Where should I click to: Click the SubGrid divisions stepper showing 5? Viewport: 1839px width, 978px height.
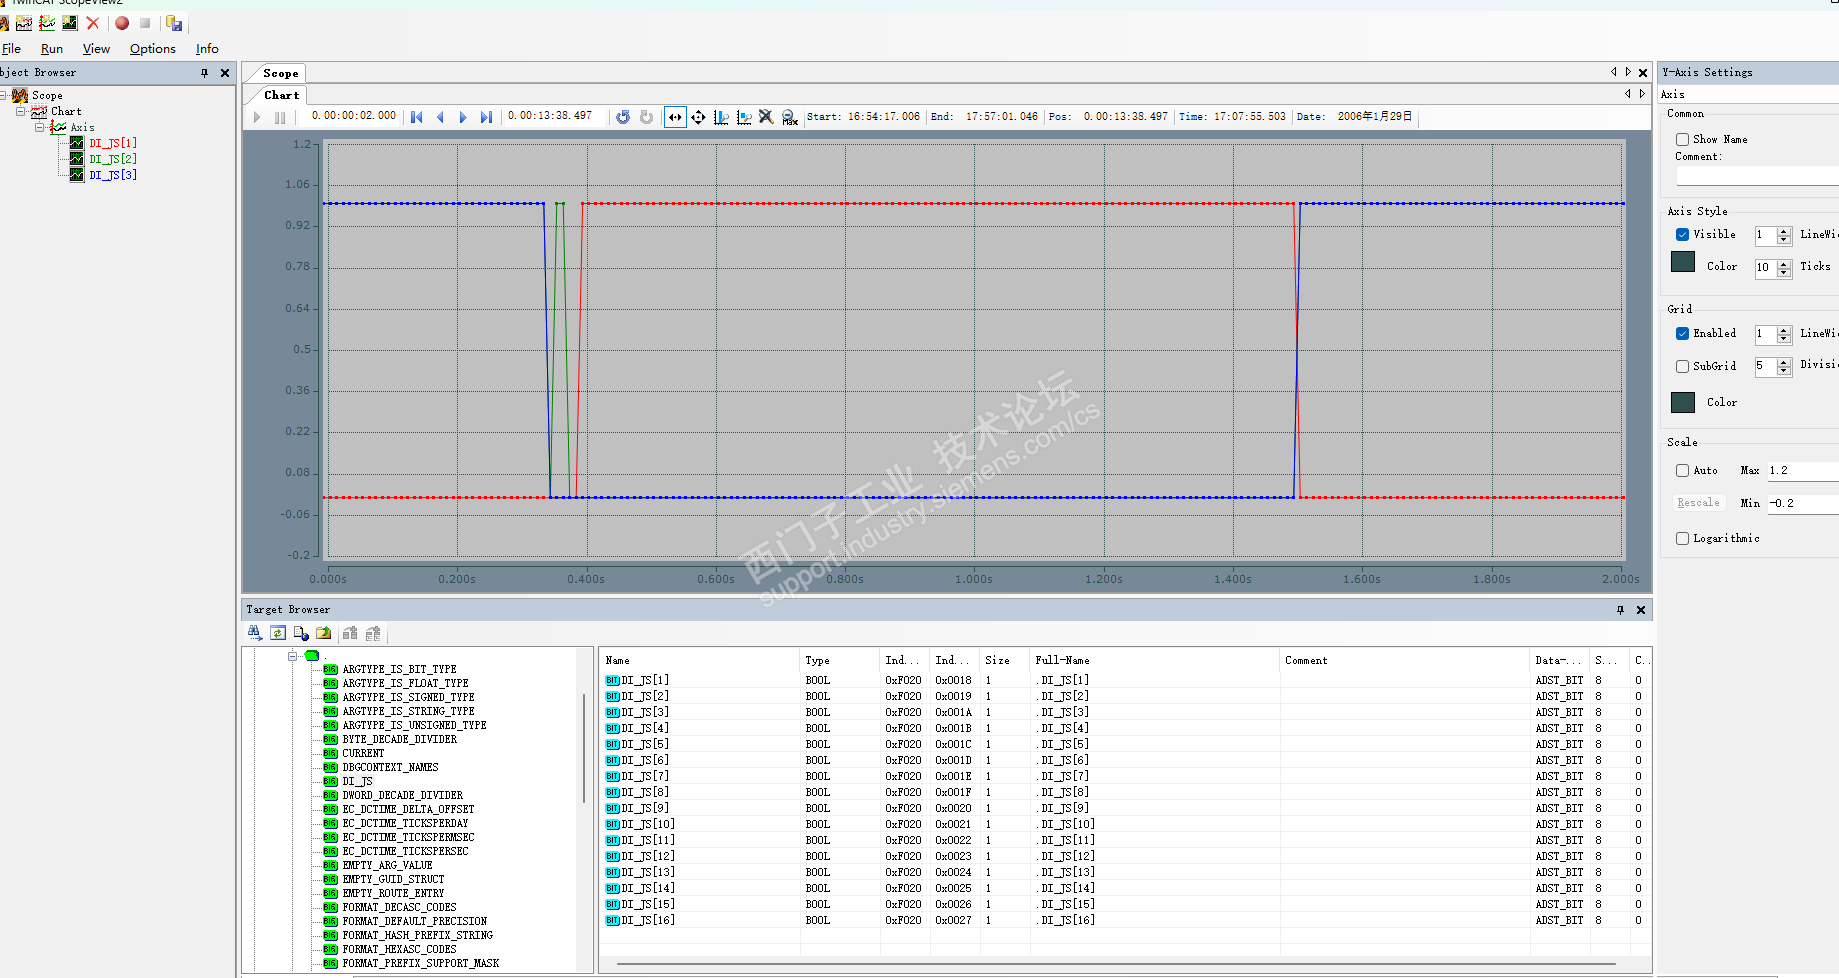1784,367
